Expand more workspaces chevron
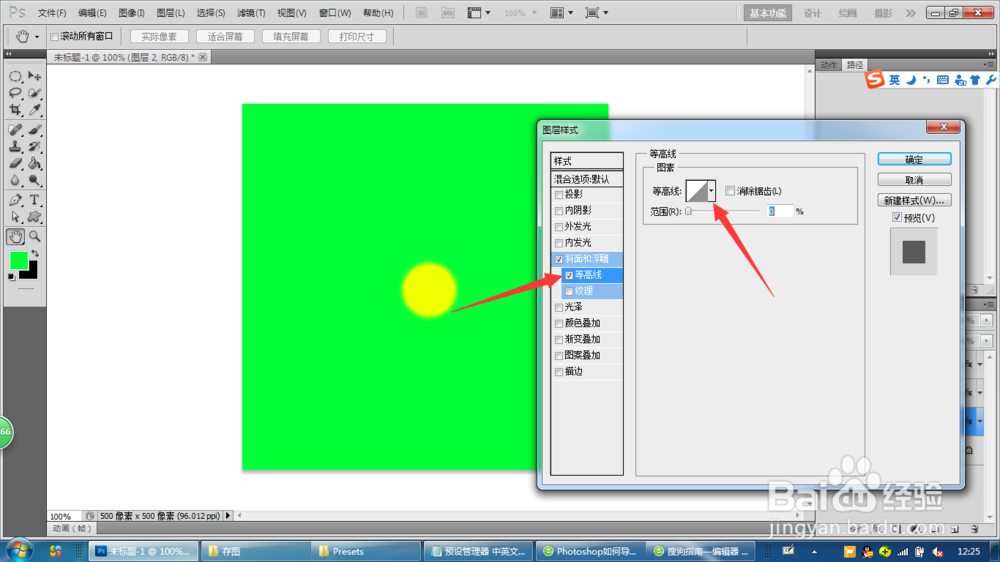 click(911, 13)
